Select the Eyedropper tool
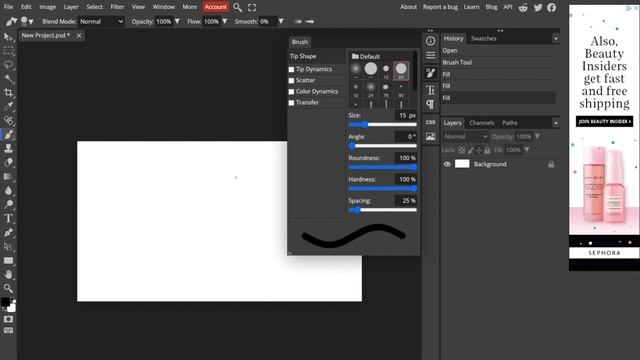The width and height of the screenshot is (640, 360). click(x=8, y=107)
